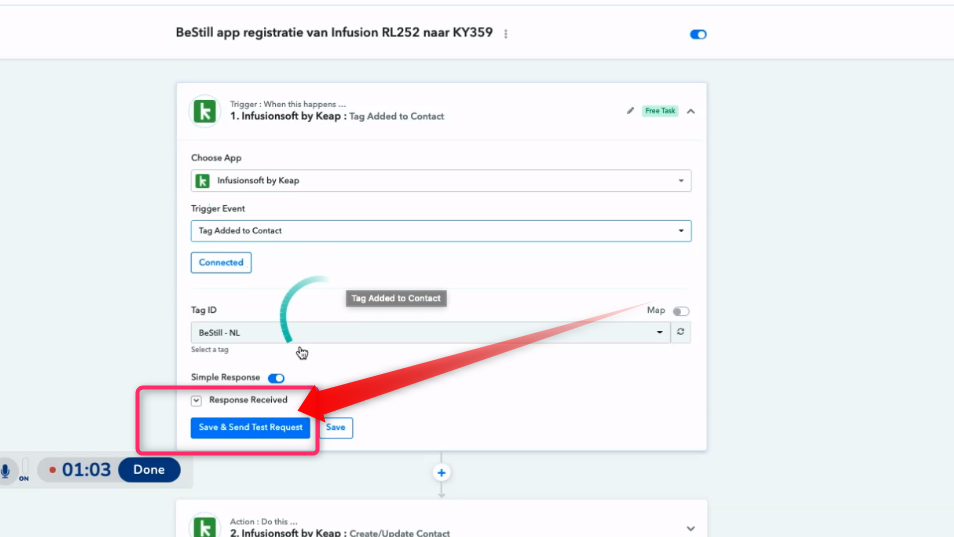Collapse the trigger step chevron

(x=691, y=111)
